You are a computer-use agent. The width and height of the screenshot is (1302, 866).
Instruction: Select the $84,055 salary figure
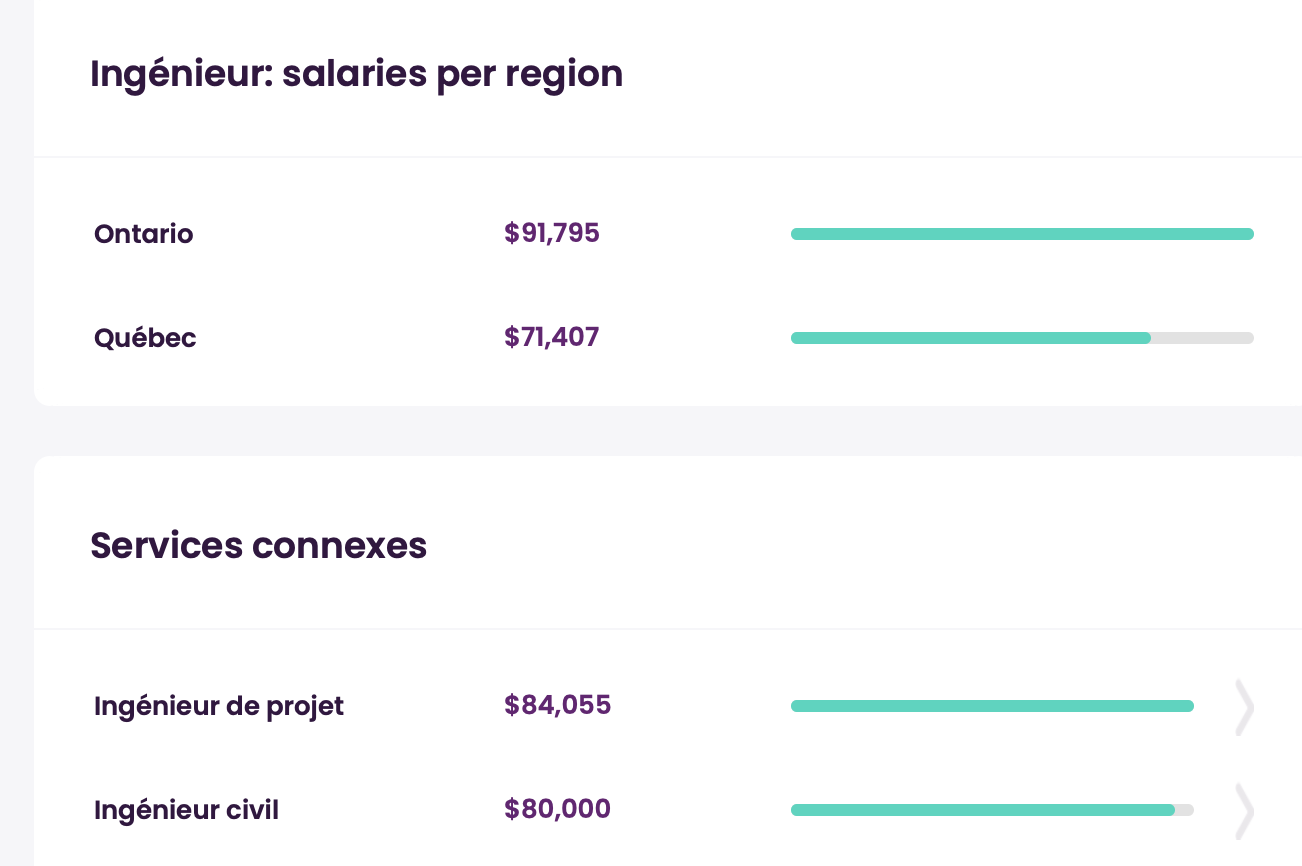tap(557, 706)
